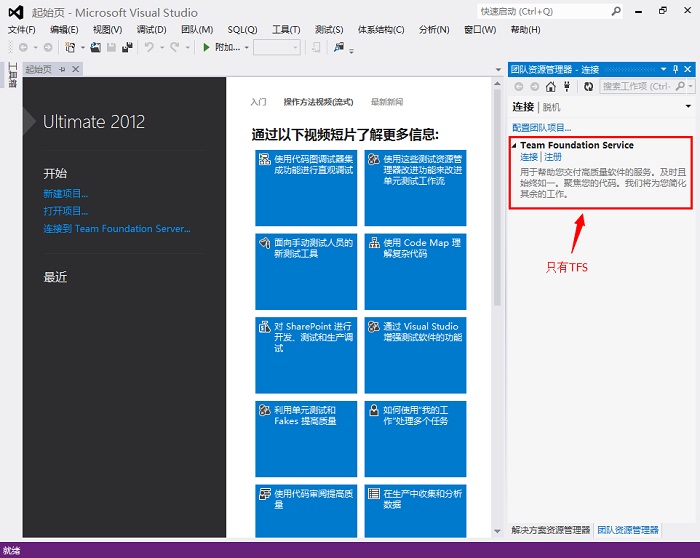700x558 pixels.
Task: Open the empty solution configuration combo box
Action: (277, 47)
